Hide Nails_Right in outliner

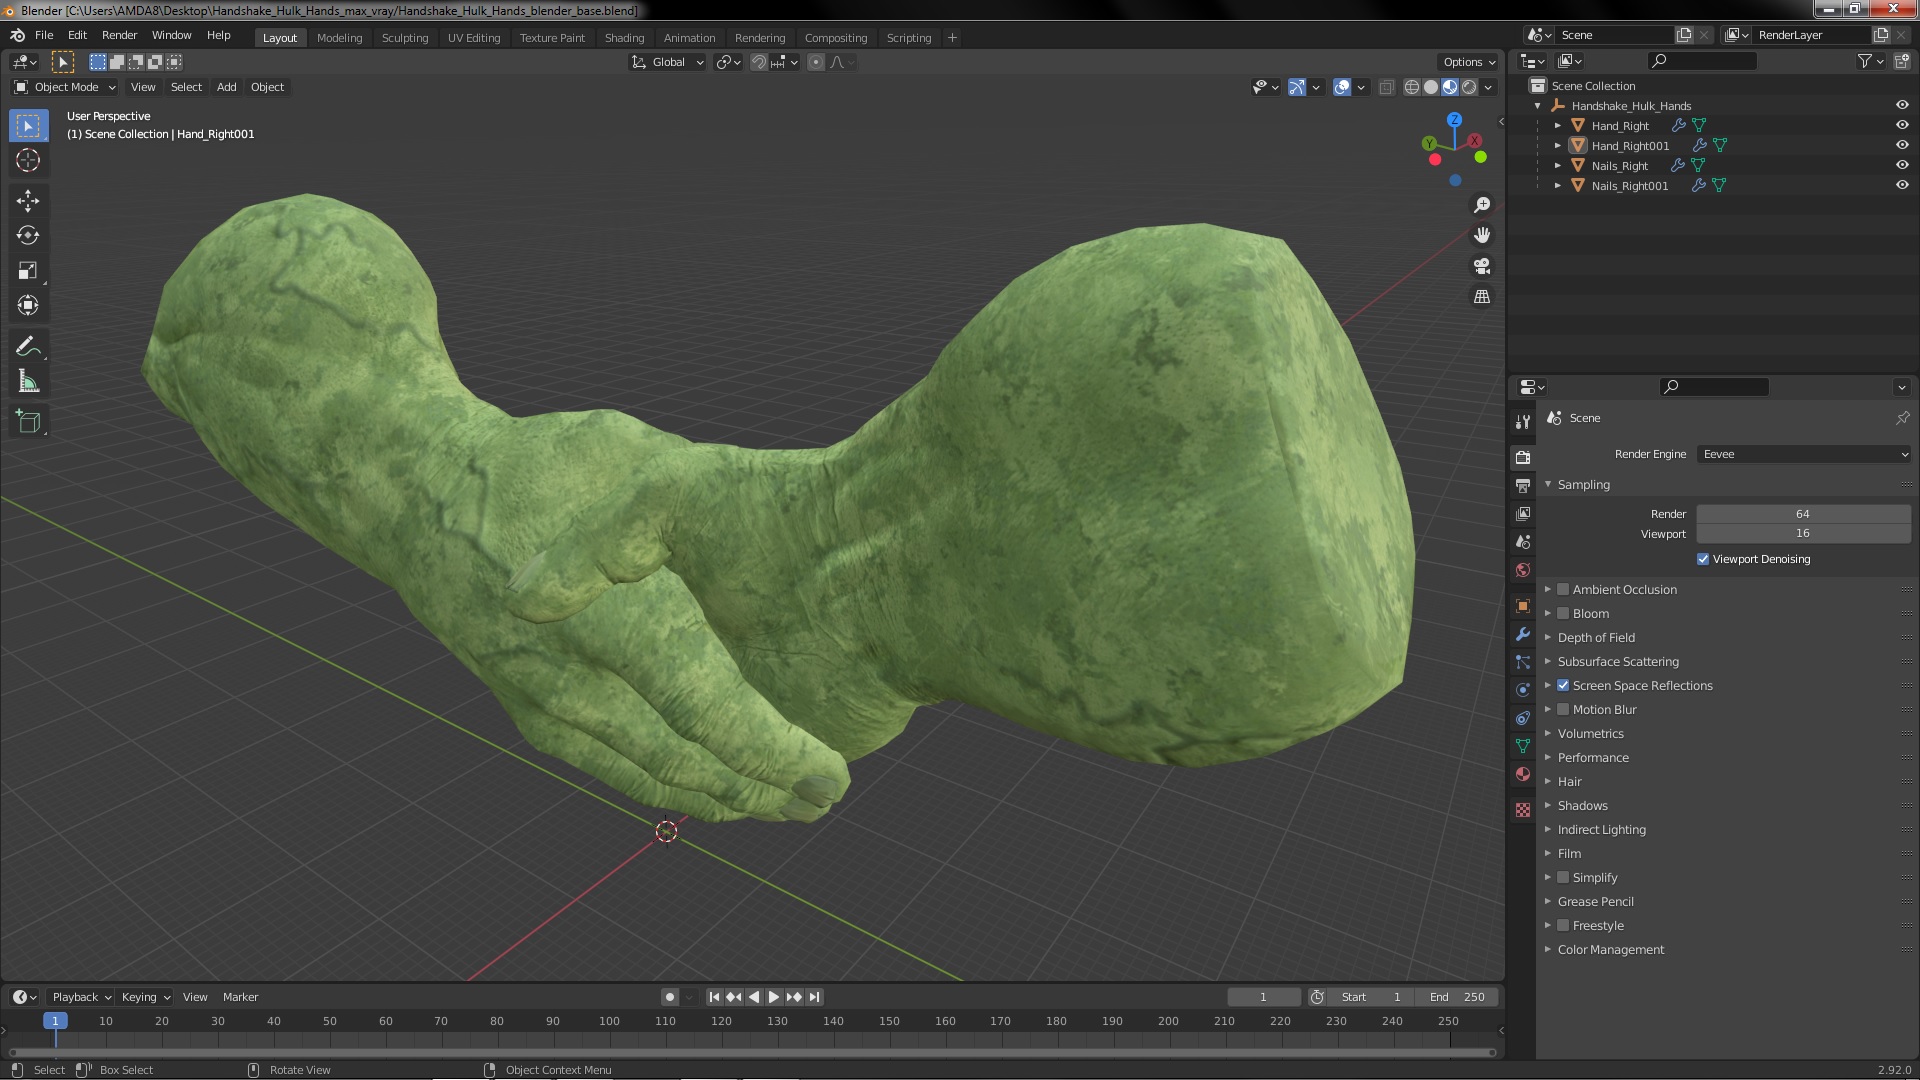click(1902, 165)
